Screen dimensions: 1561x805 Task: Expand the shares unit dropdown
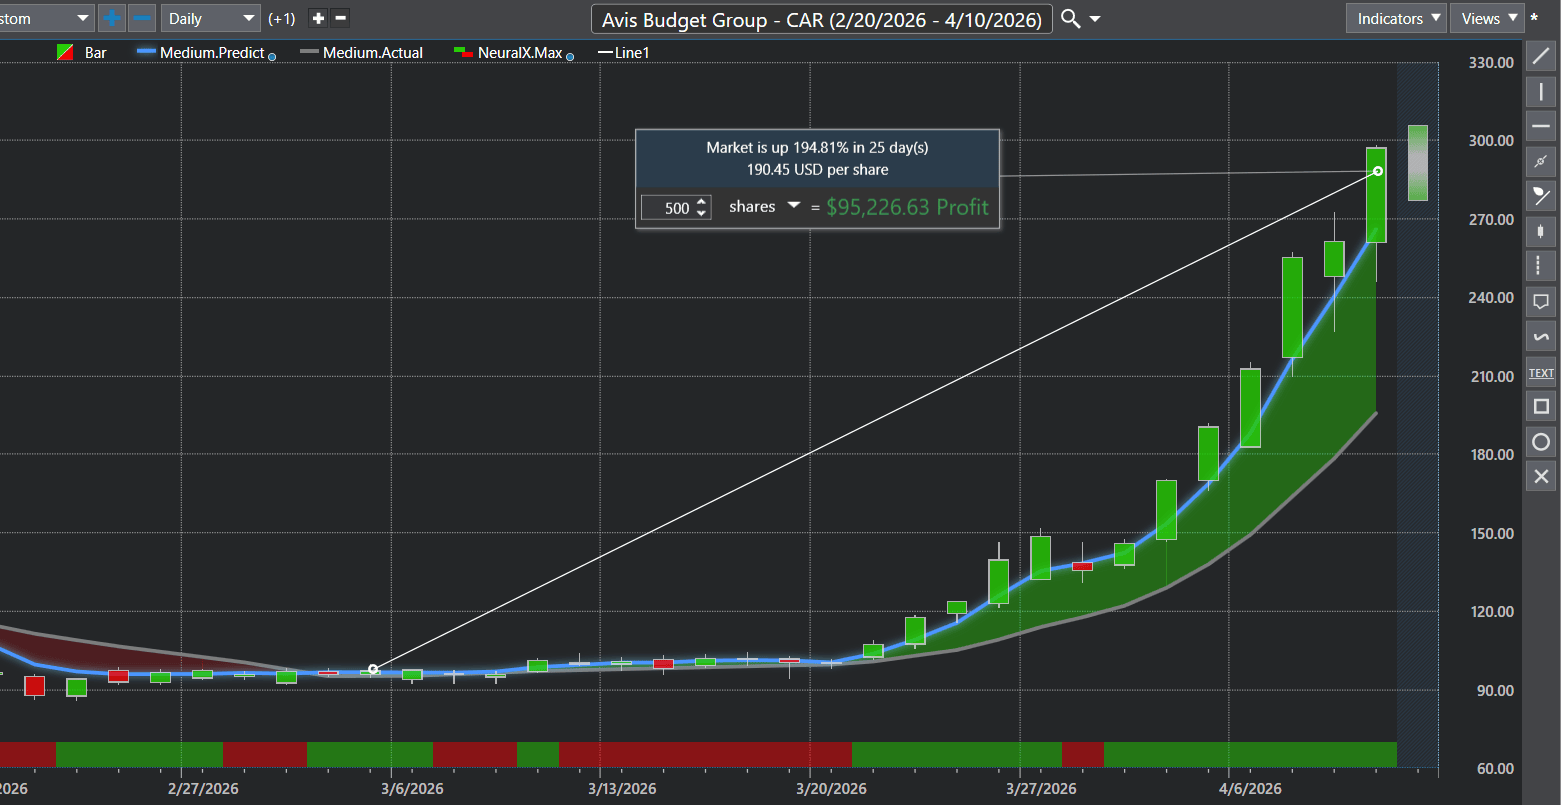coord(793,206)
